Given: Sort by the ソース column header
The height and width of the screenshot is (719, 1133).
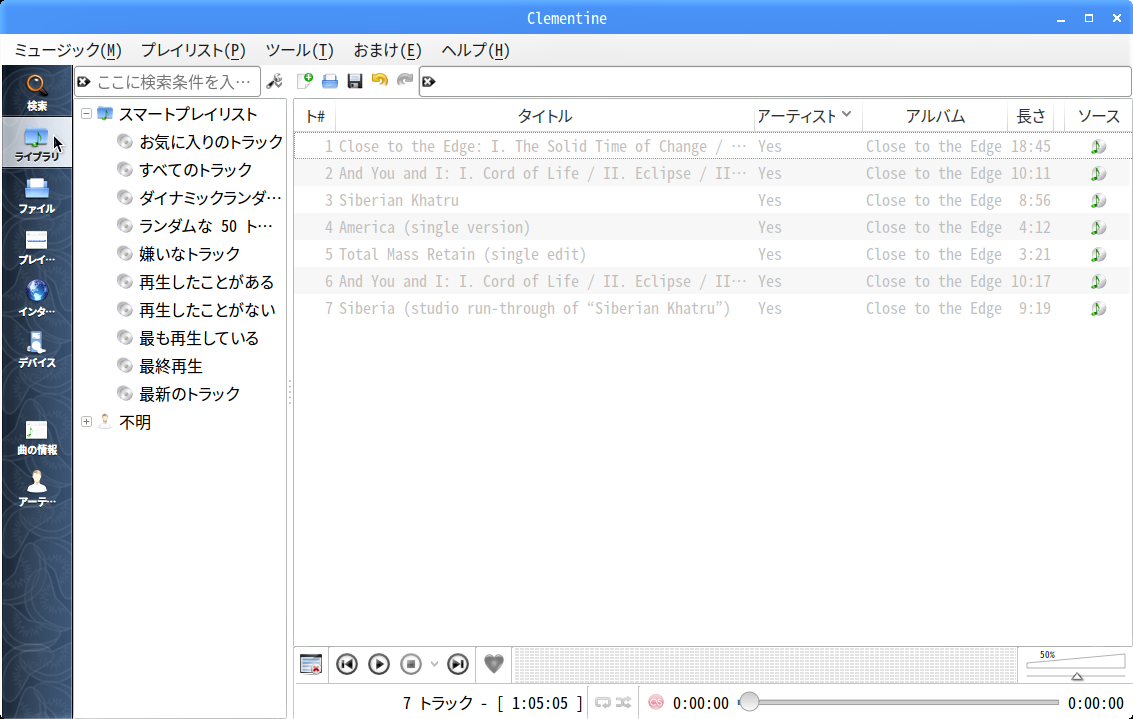Looking at the screenshot, I should click(1098, 116).
